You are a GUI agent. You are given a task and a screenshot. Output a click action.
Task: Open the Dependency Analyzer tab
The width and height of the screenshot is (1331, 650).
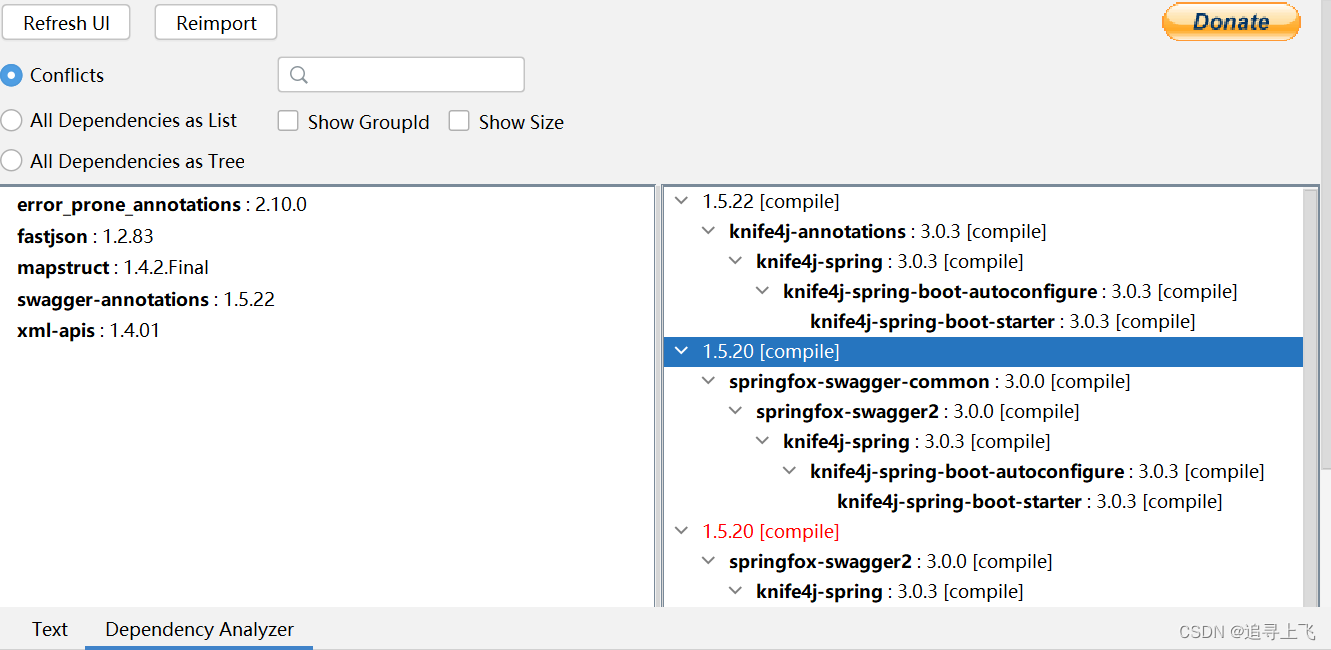tap(199, 629)
